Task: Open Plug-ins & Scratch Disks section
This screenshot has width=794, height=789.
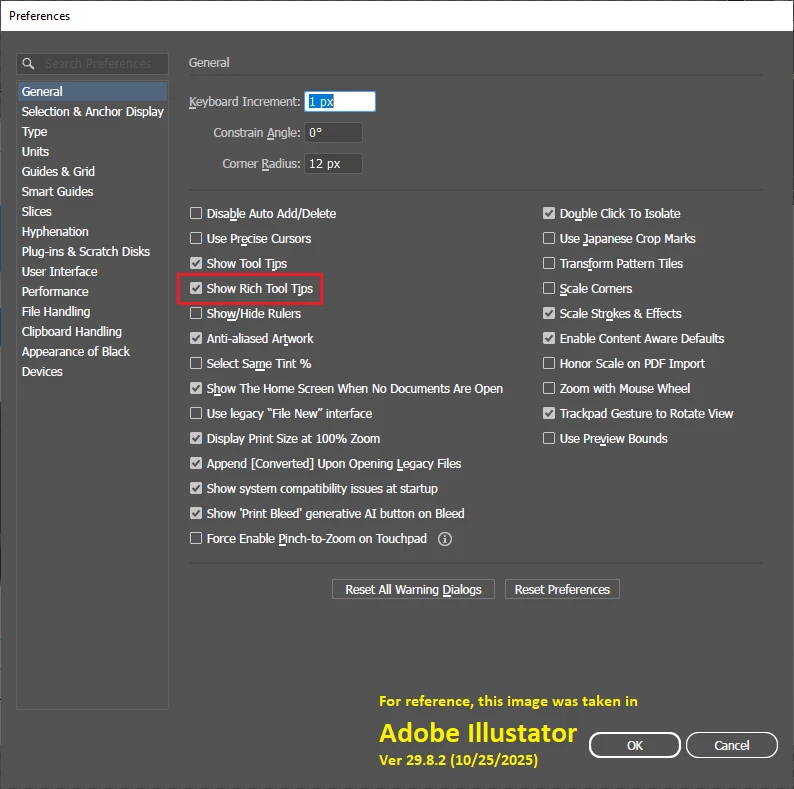Action: (93, 252)
